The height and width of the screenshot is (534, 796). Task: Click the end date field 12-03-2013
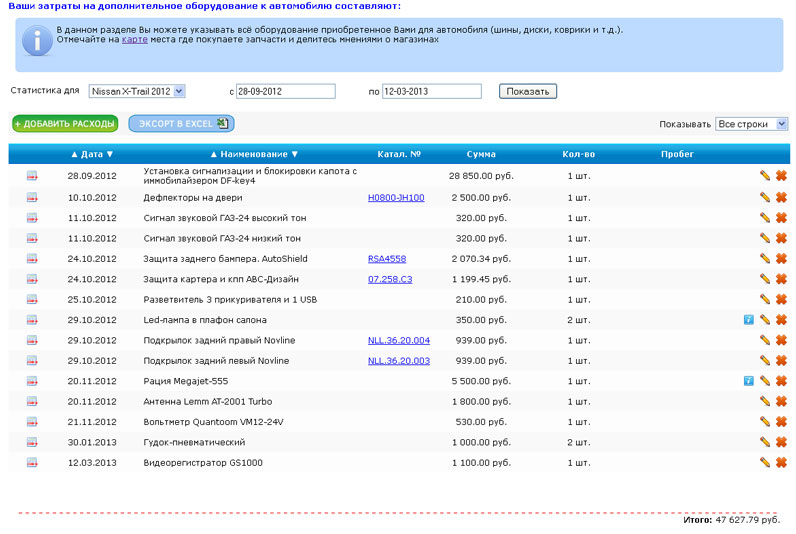coord(432,91)
